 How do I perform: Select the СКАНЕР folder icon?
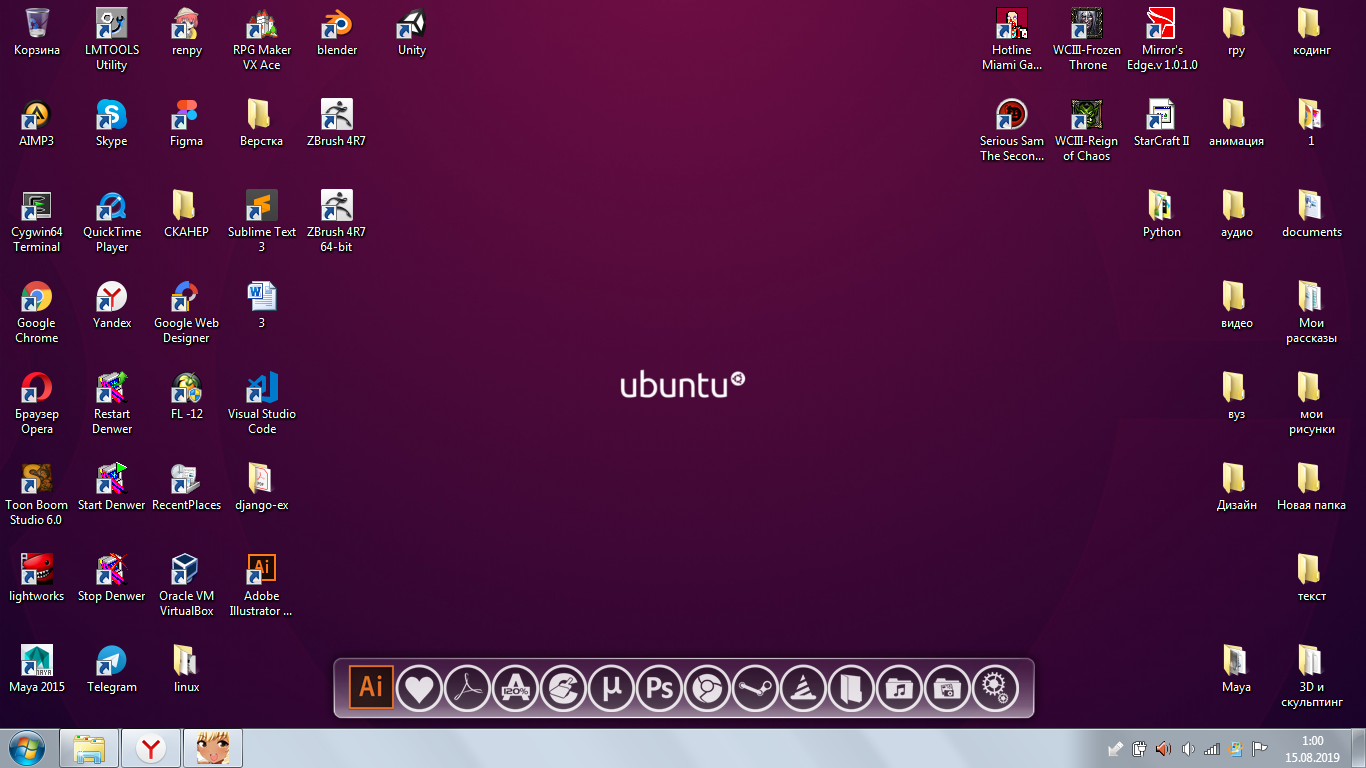coord(186,214)
